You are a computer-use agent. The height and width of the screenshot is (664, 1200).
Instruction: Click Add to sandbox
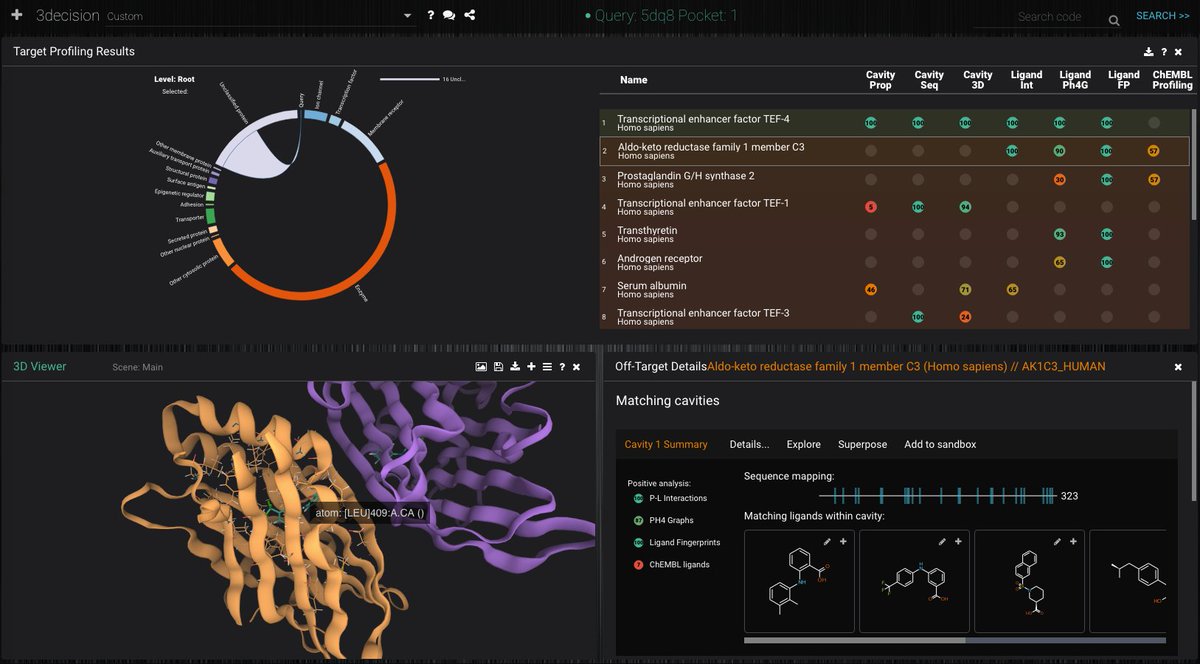point(940,444)
